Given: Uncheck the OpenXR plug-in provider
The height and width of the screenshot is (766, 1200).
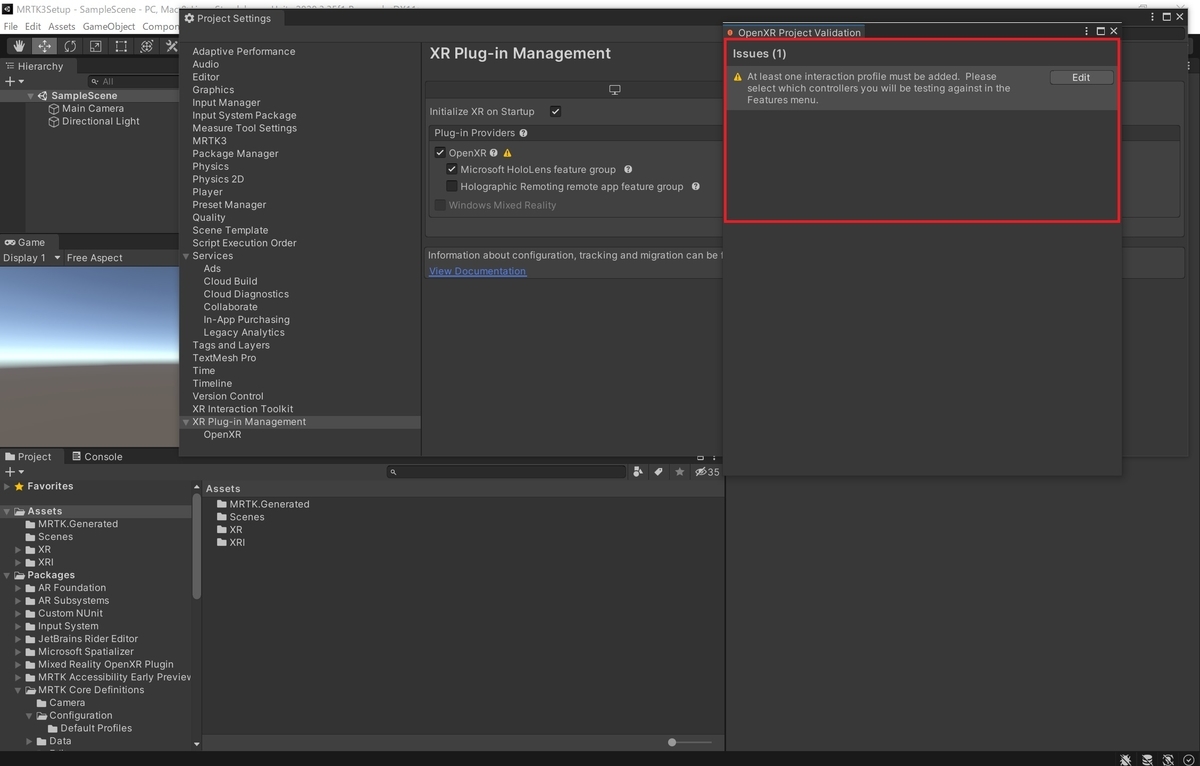Looking at the screenshot, I should (x=440, y=153).
